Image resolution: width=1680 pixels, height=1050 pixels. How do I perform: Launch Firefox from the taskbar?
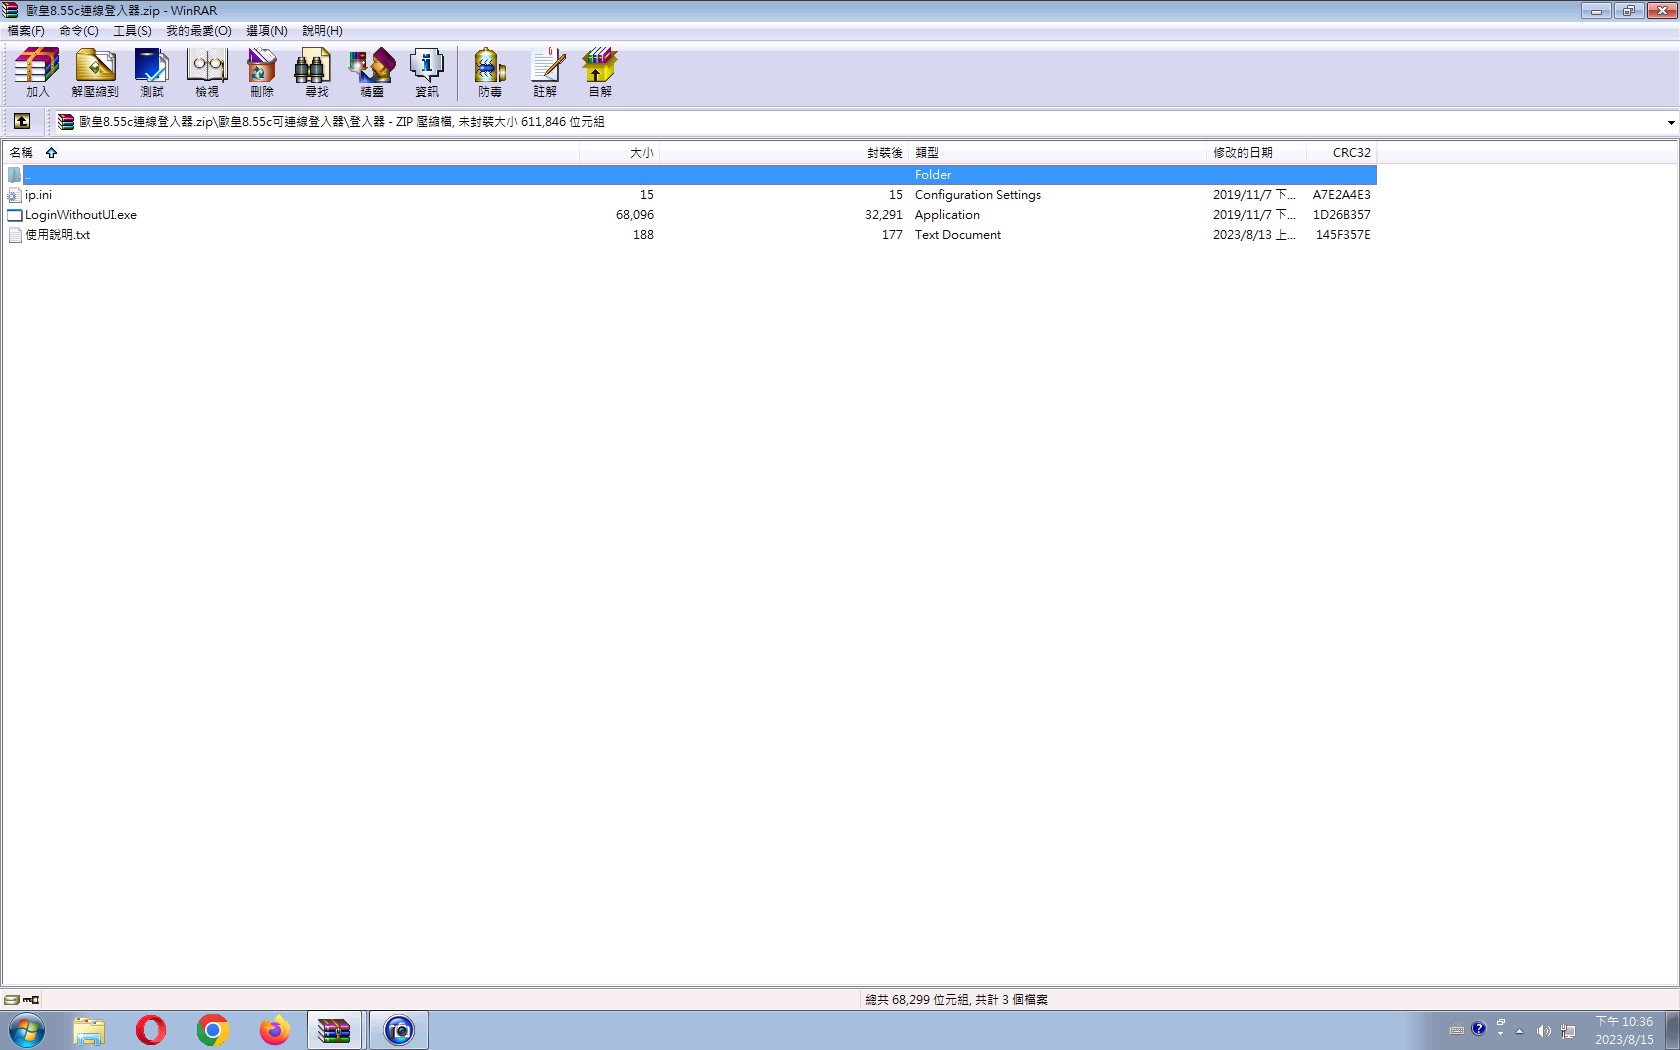tap(274, 1030)
